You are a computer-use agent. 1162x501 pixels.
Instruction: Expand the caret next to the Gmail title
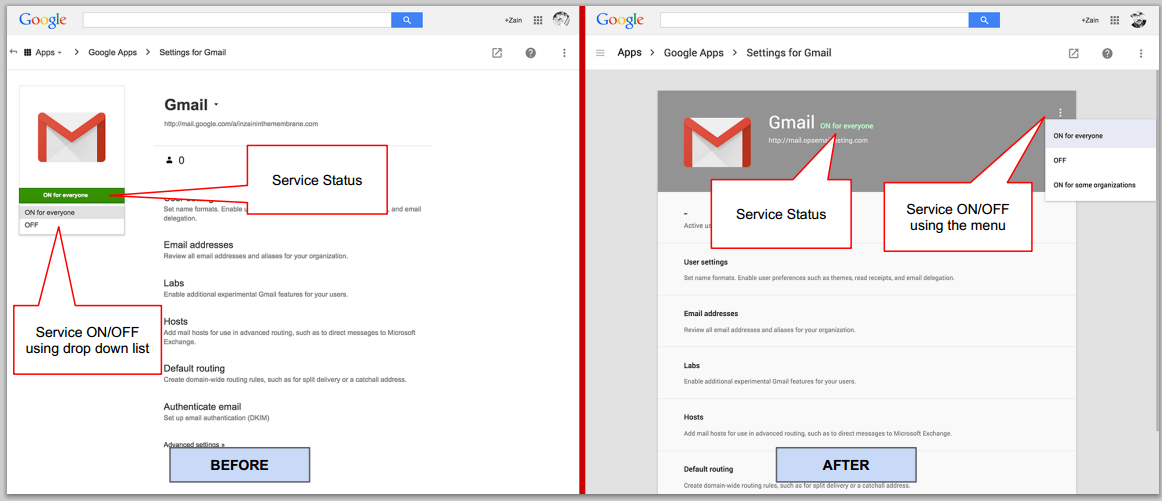[216, 105]
